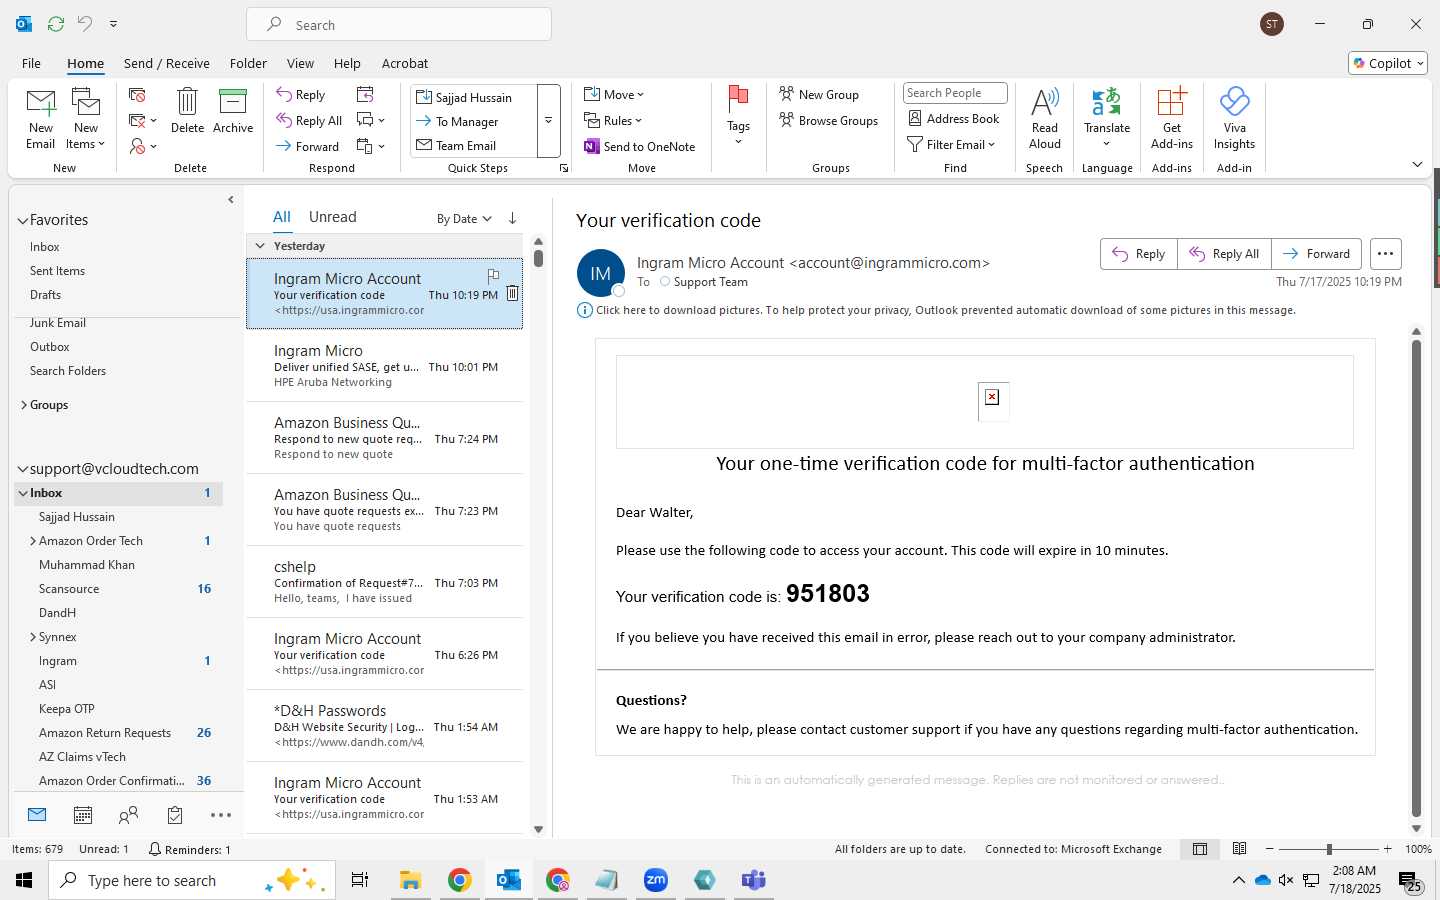The image size is (1440, 900).
Task: Open Get Add-ins
Action: 1172,118
